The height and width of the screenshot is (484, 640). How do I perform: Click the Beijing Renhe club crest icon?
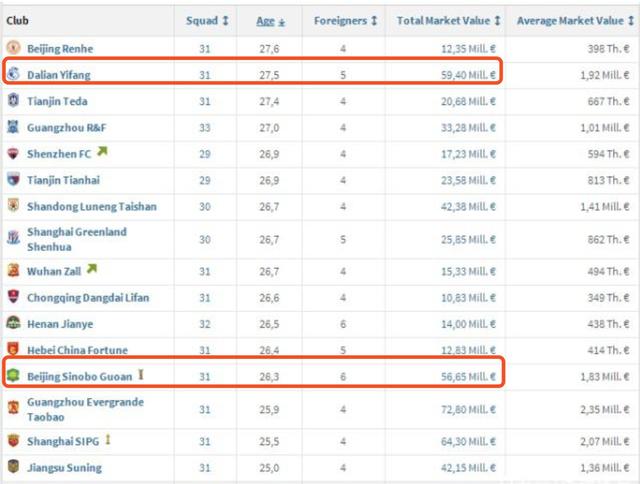[13, 48]
